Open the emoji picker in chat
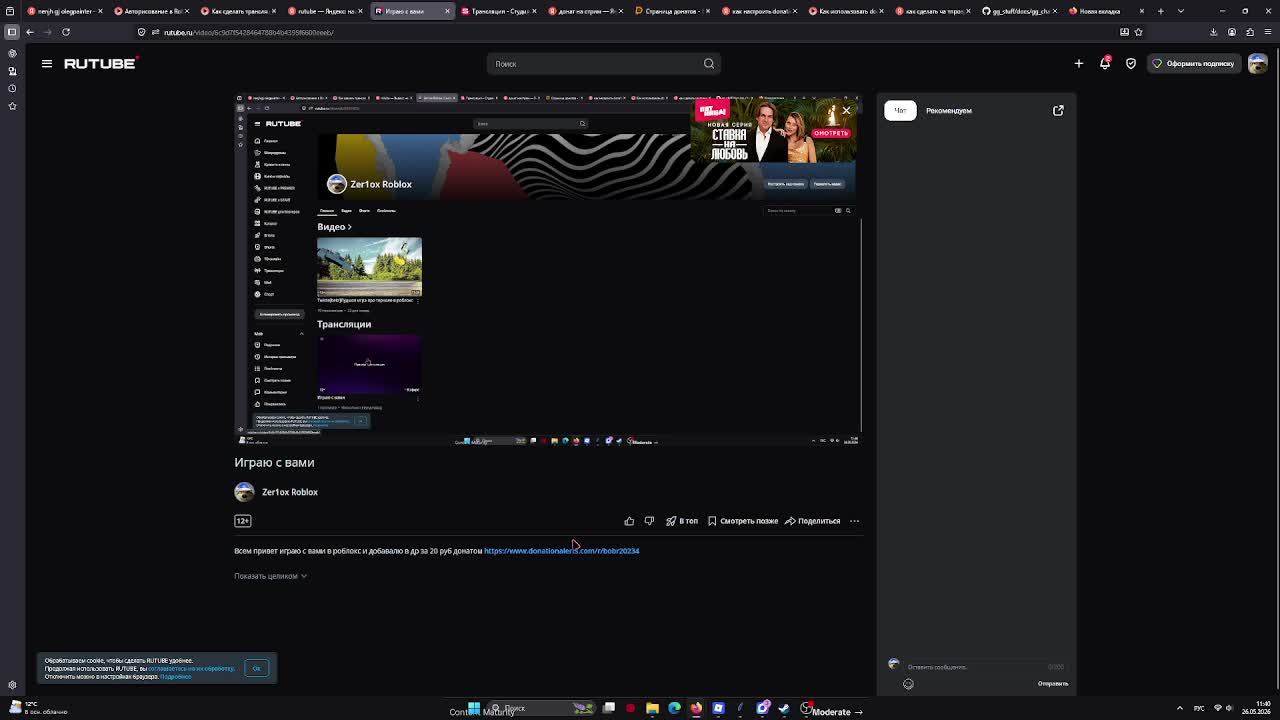Viewport: 1280px width, 720px height. 908,684
